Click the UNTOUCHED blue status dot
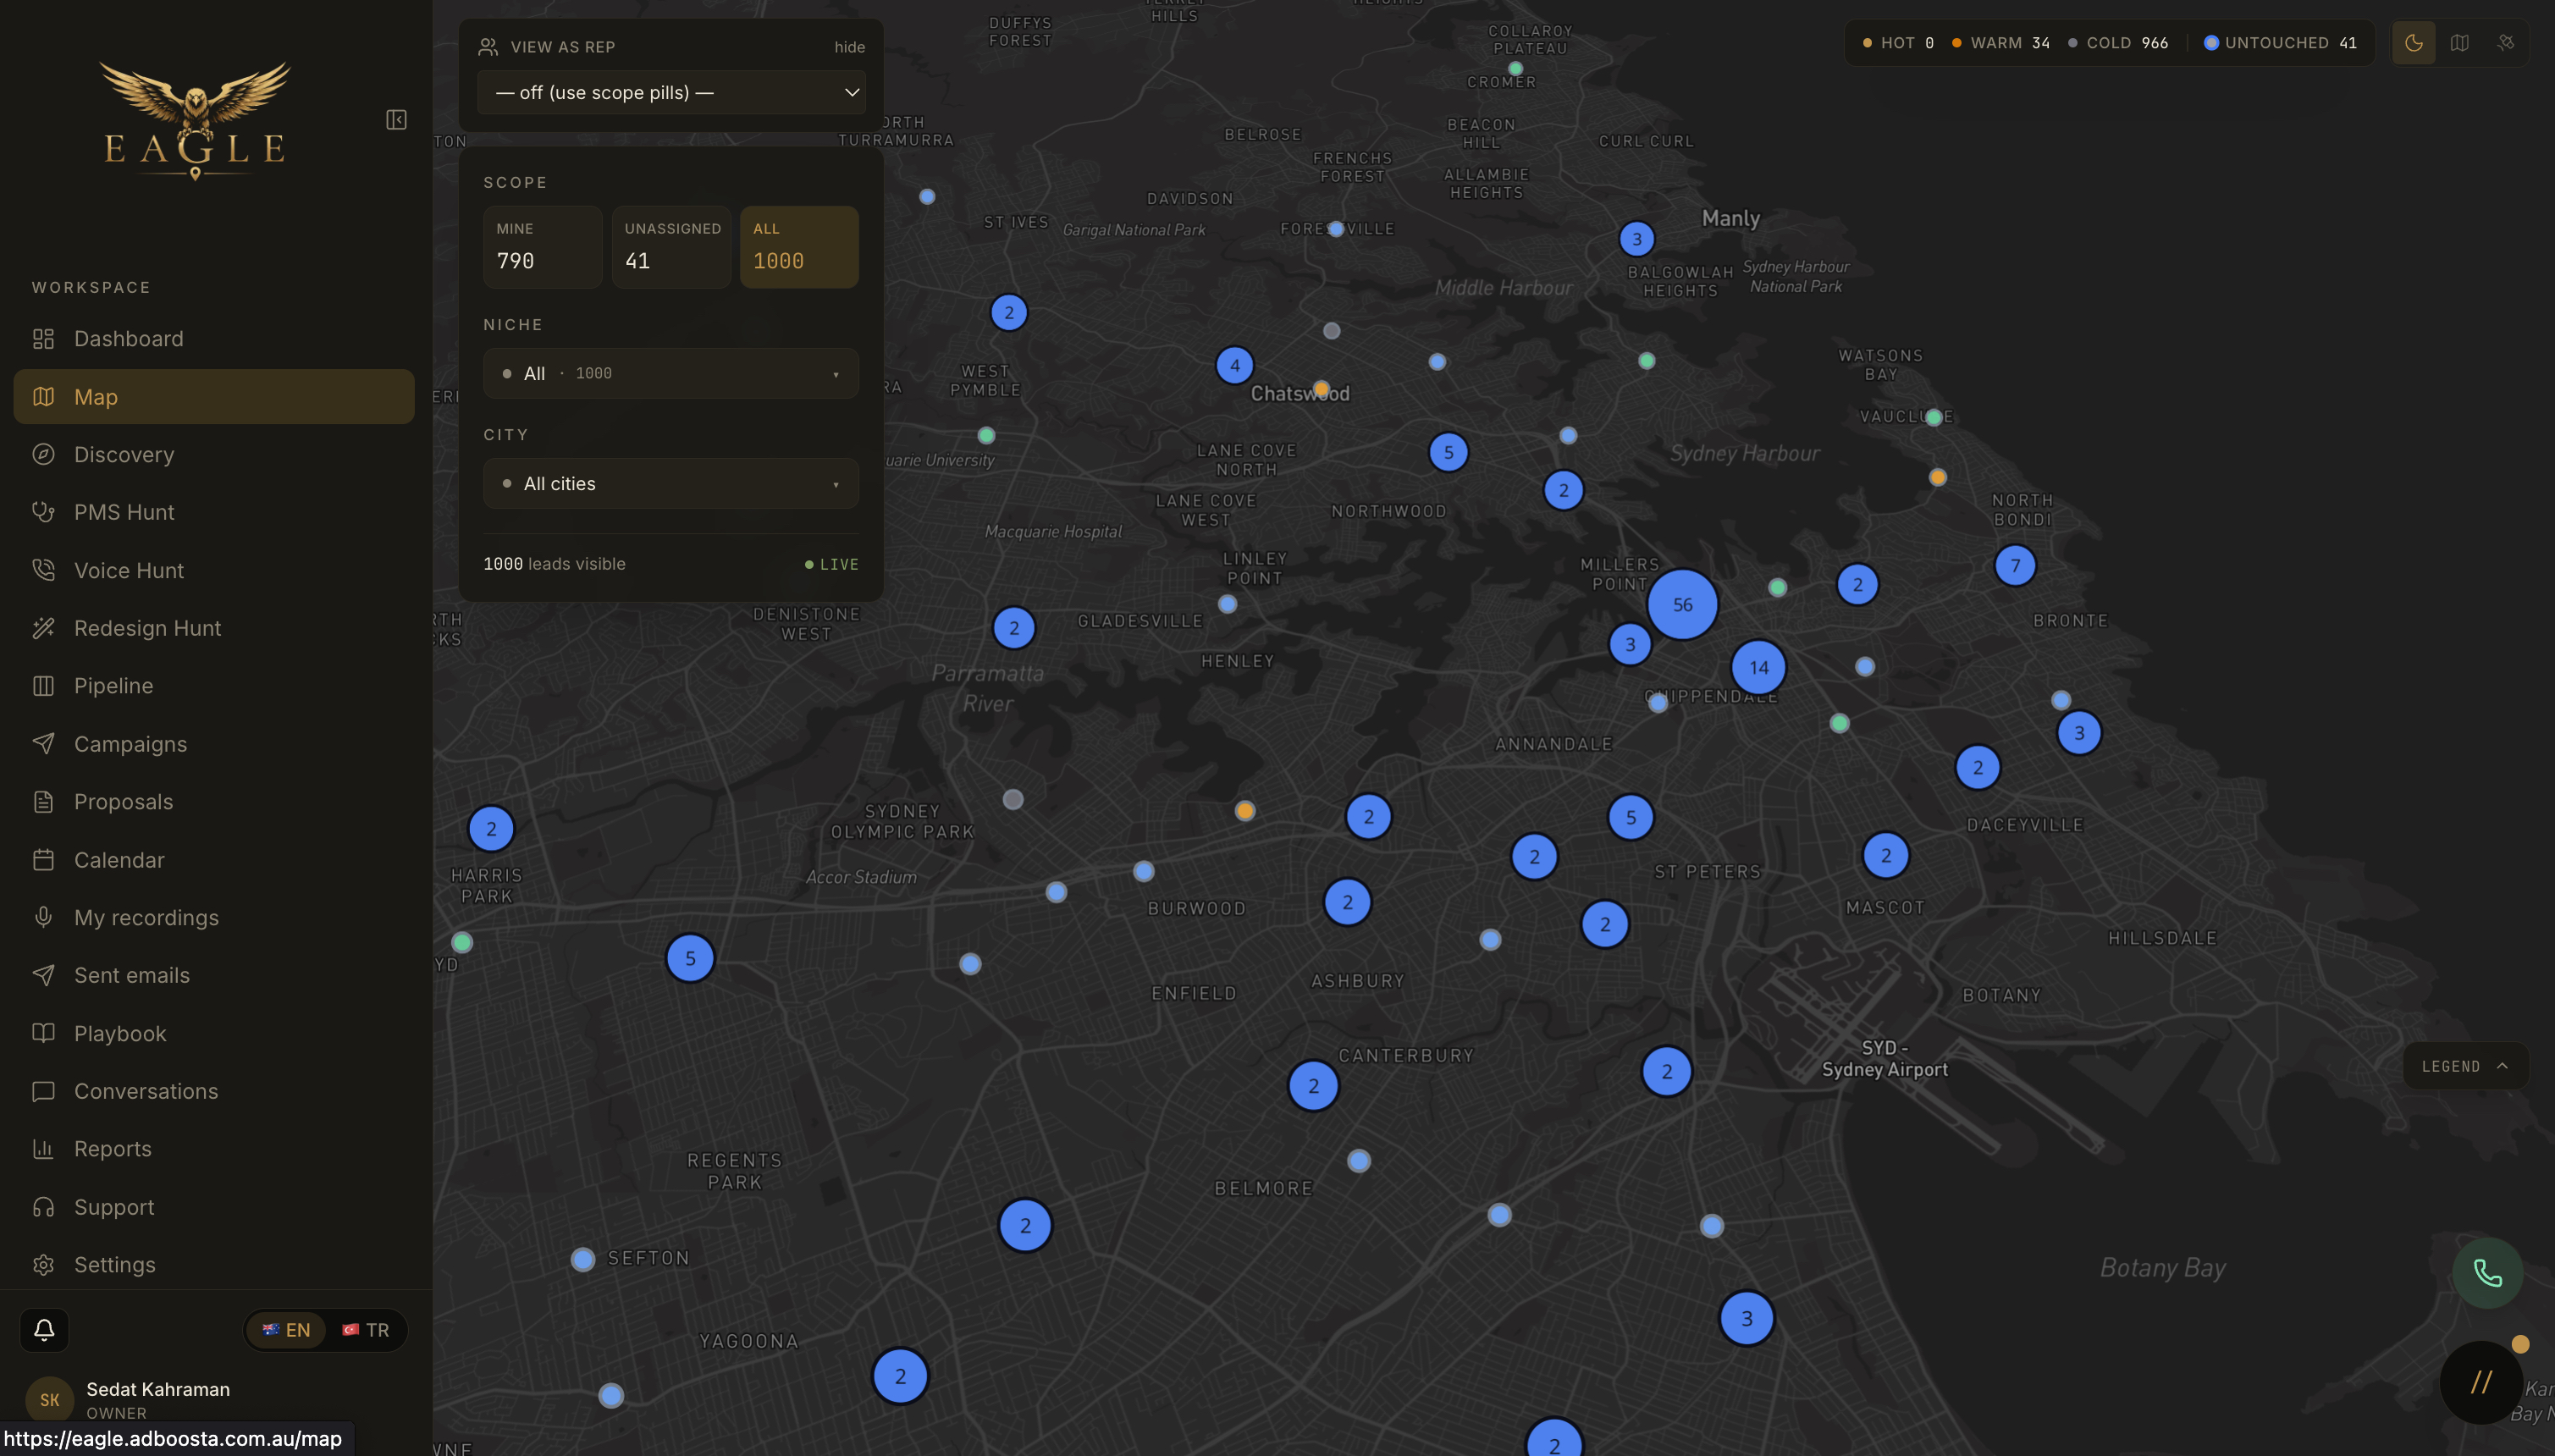The height and width of the screenshot is (1456, 2555). 2212,43
